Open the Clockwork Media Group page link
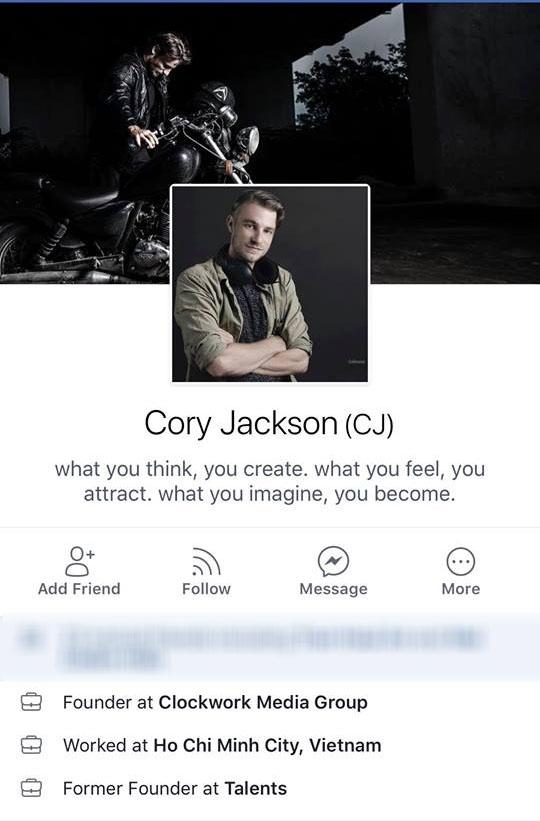Viewport: 540px width, 821px height. pos(263,702)
